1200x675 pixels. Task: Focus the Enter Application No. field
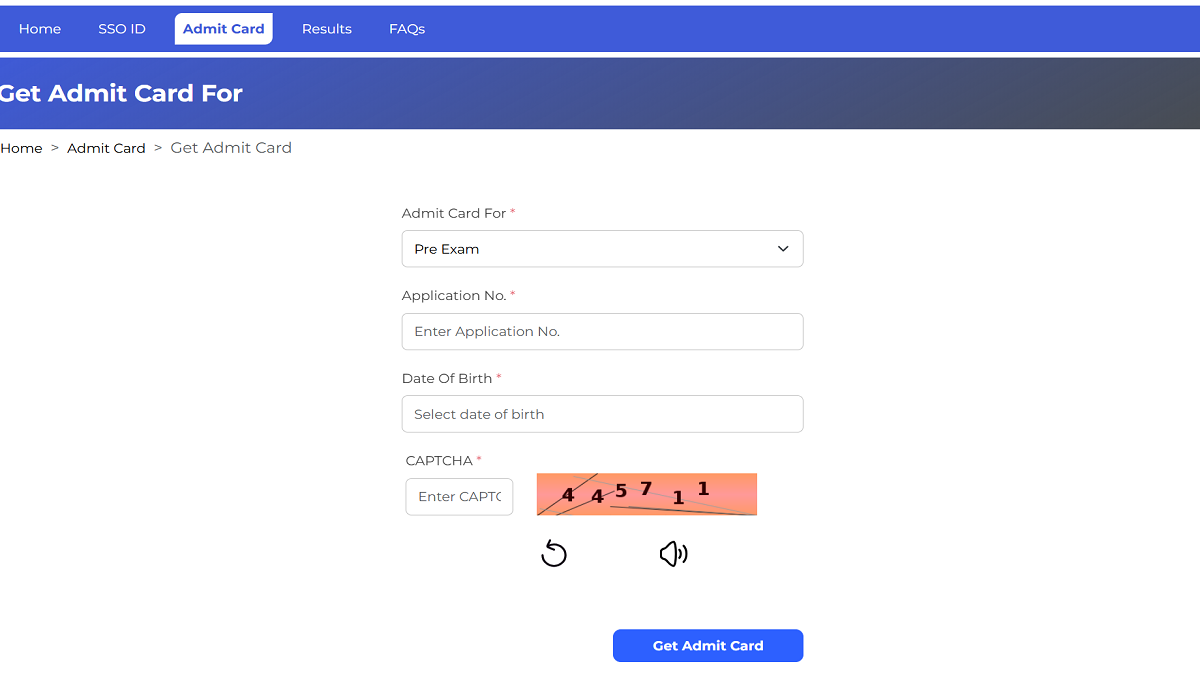tap(602, 332)
